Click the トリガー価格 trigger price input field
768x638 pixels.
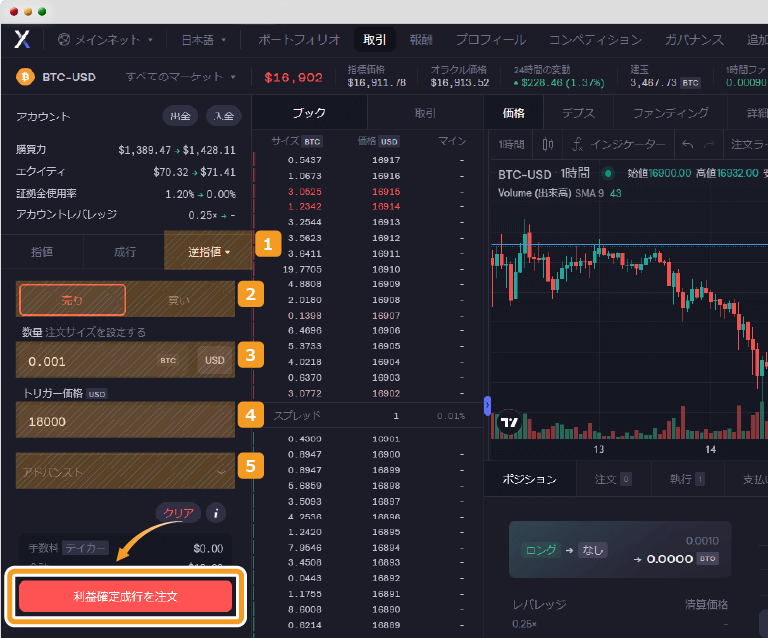pos(125,421)
